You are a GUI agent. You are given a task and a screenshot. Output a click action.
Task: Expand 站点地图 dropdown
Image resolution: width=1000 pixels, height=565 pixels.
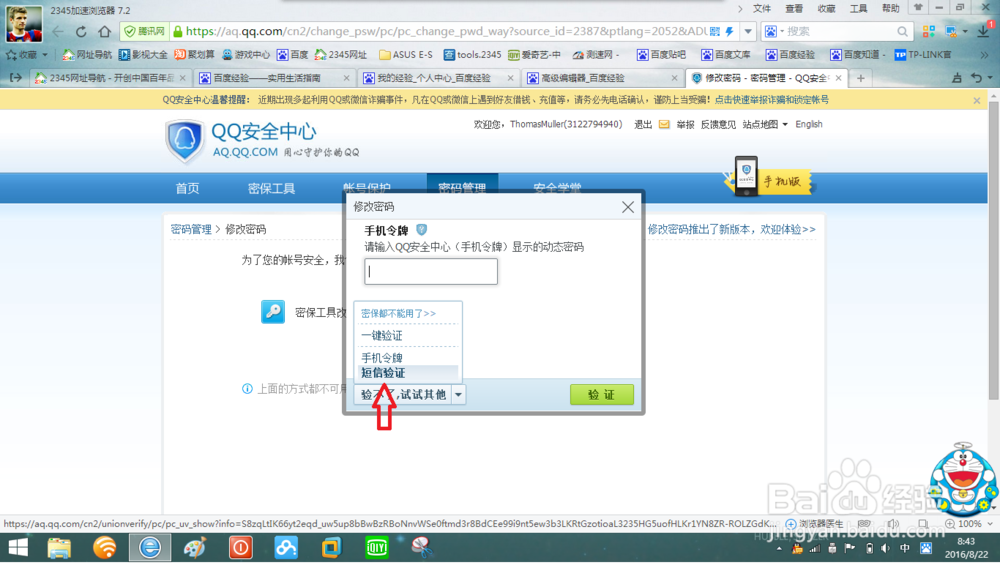pos(765,124)
